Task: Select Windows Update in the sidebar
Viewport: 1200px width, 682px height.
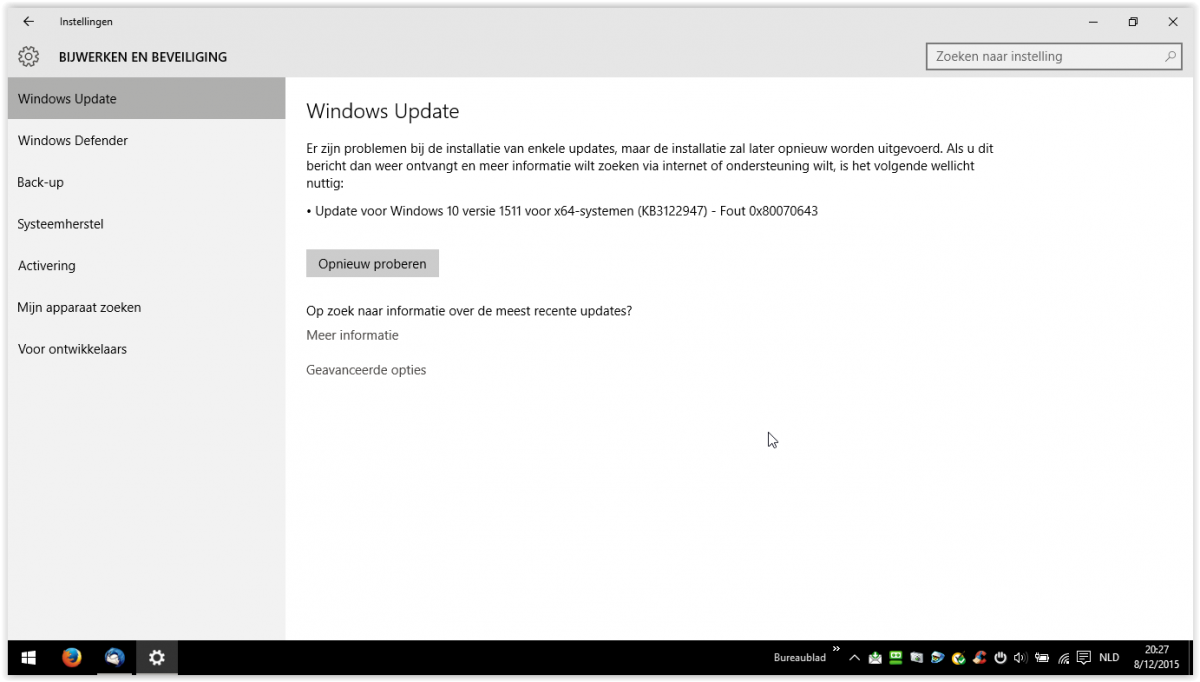Action: [x=146, y=99]
